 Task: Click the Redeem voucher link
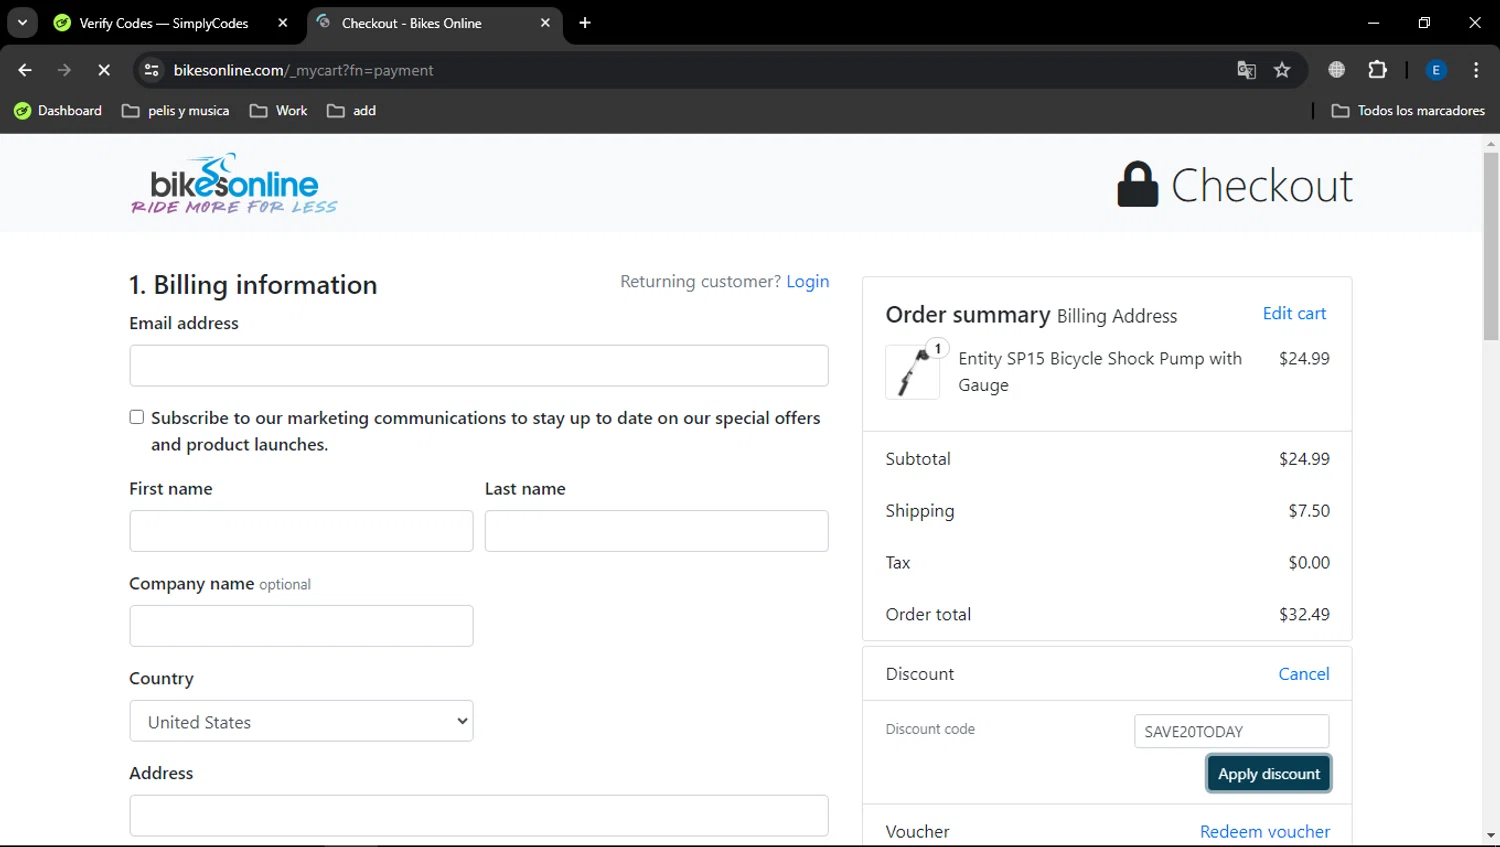1264,831
